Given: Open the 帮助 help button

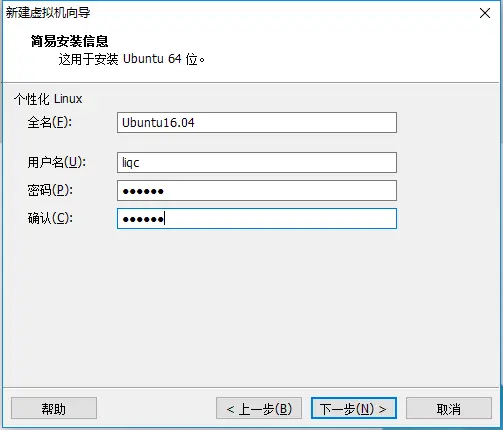Looking at the screenshot, I should tap(54, 408).
